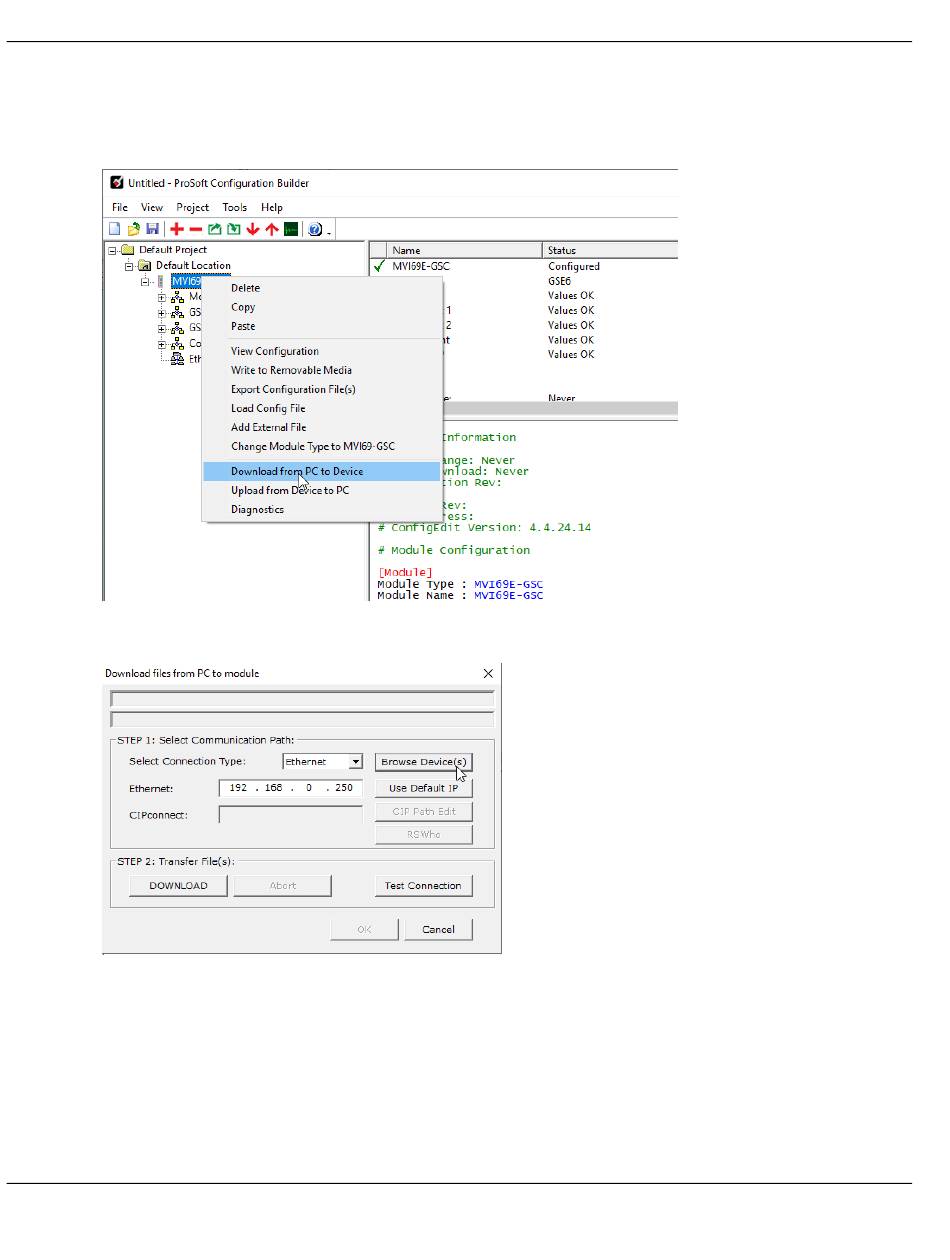Open the View menu
The height and width of the screenshot is (1260, 950).
pos(152,207)
